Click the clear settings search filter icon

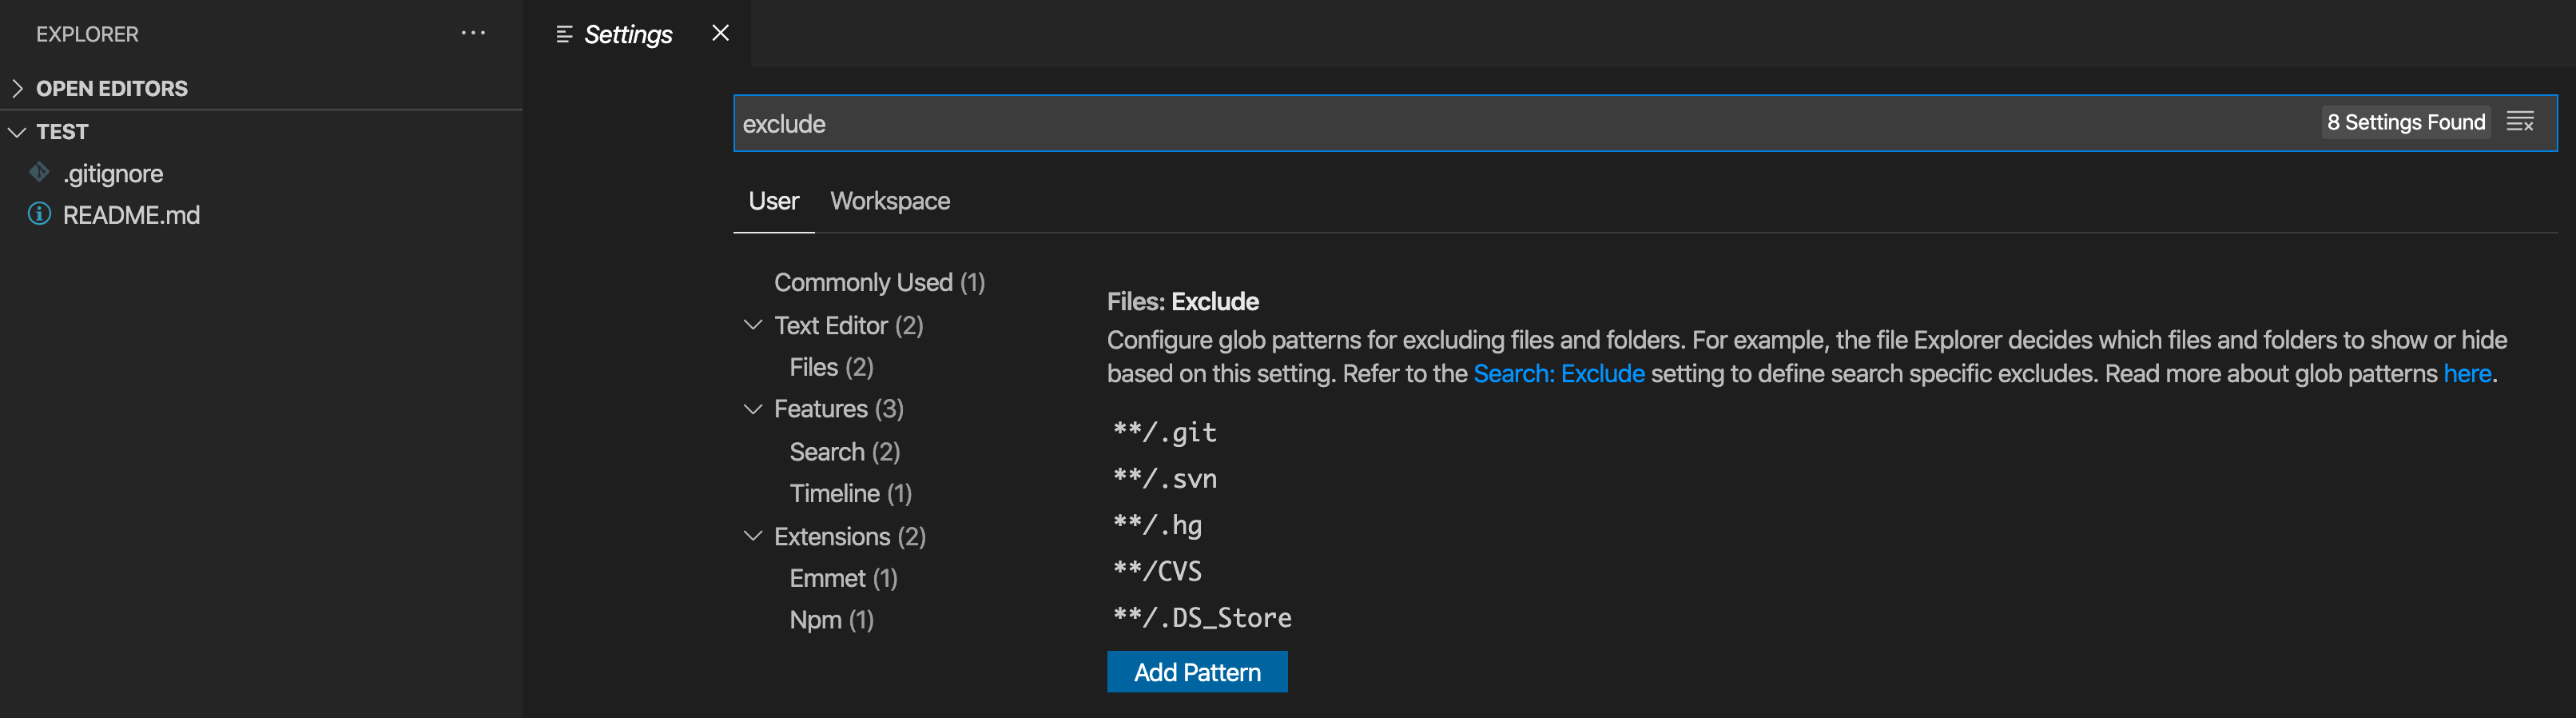2519,122
